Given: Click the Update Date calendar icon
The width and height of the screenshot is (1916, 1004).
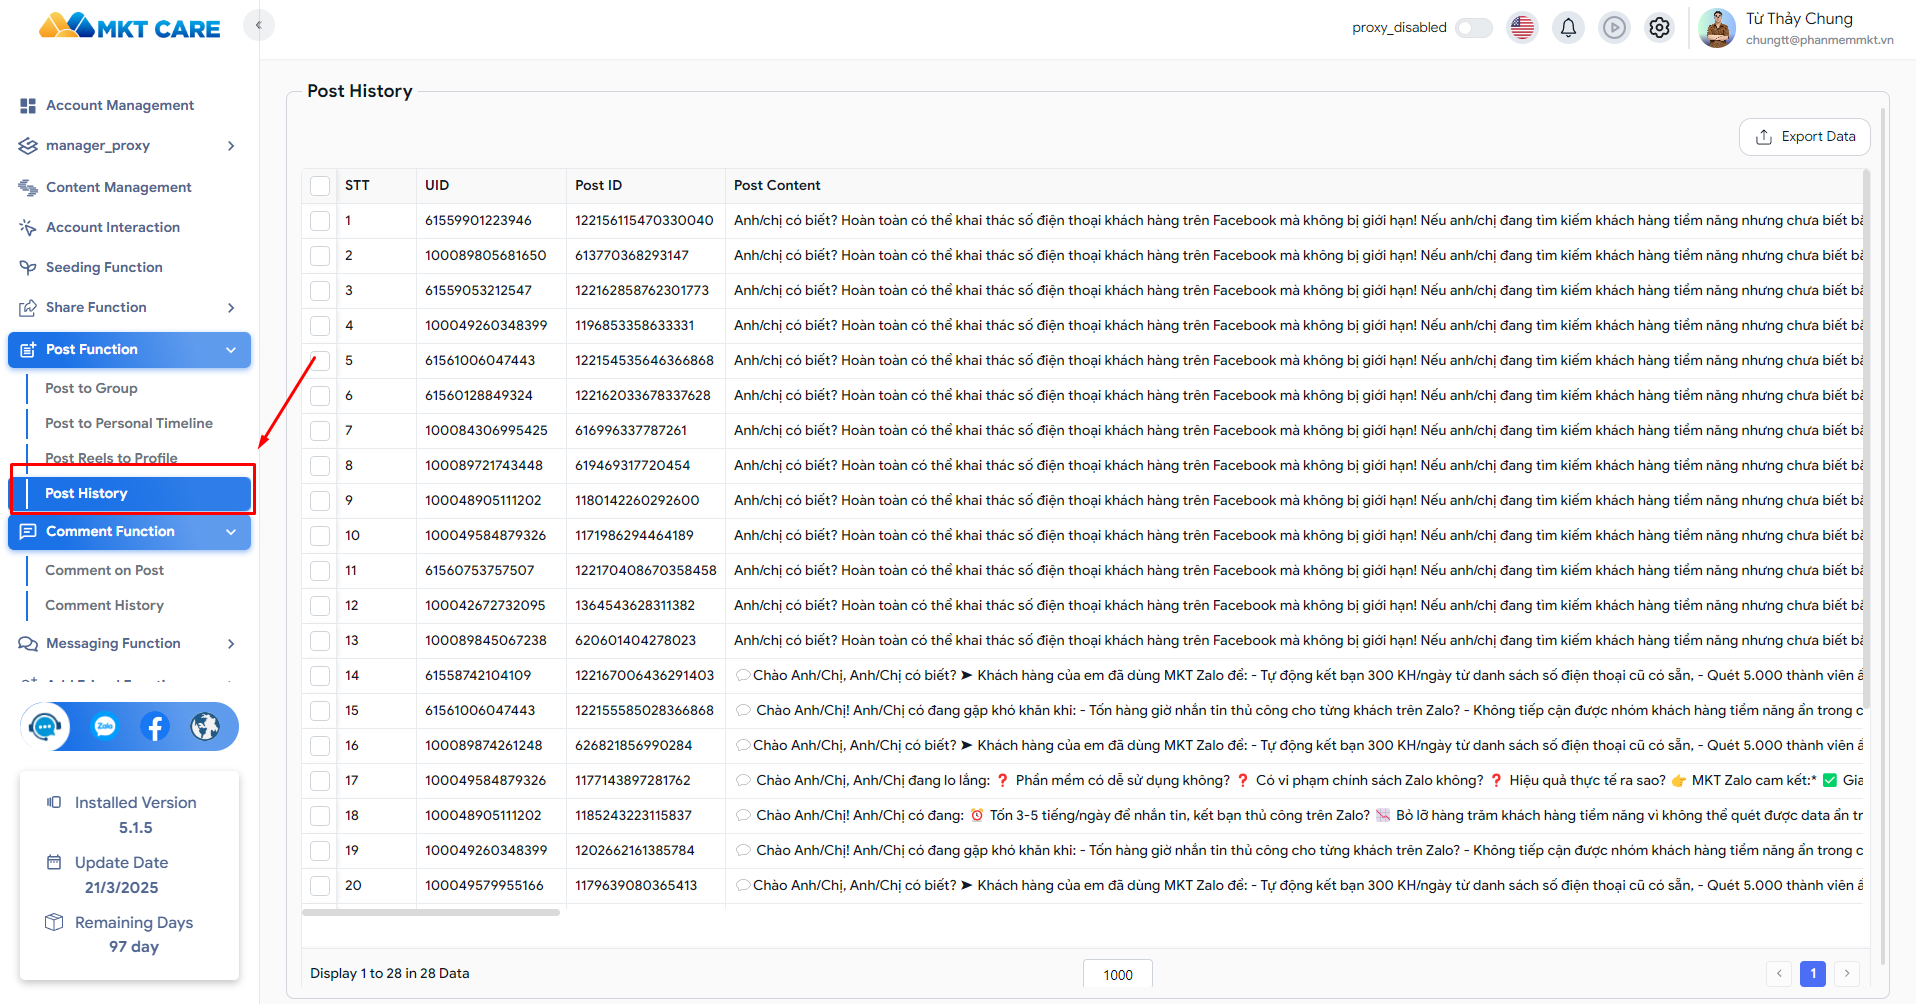Looking at the screenshot, I should coord(54,862).
